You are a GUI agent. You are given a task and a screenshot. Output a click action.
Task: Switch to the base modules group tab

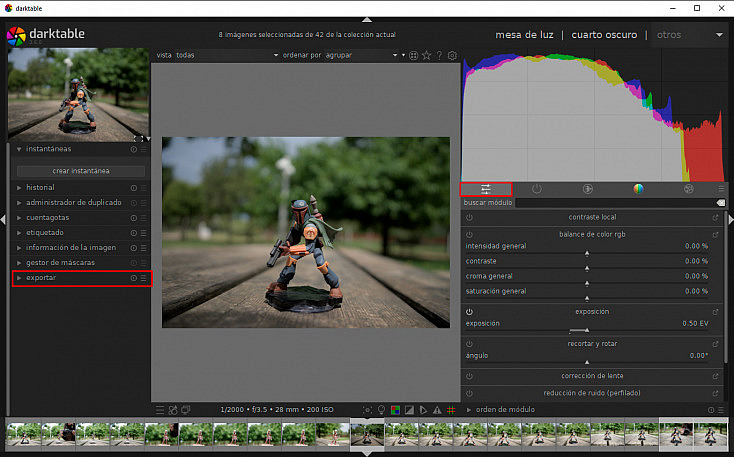pyautogui.click(x=587, y=189)
